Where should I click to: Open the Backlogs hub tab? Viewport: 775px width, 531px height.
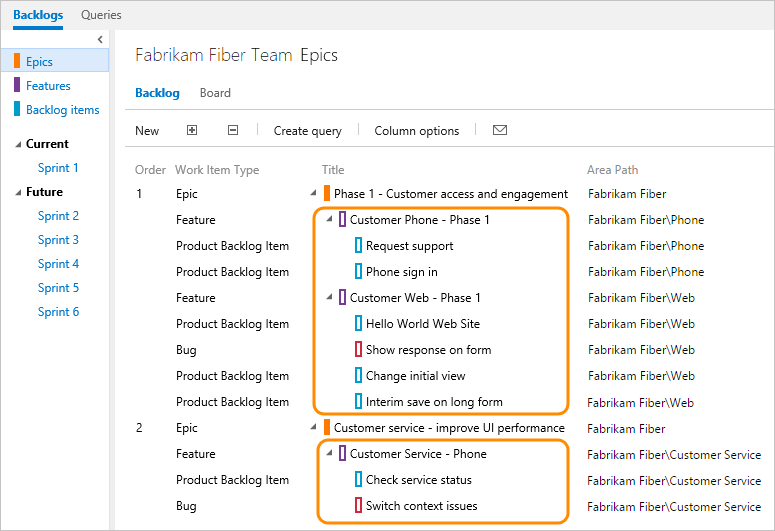38,15
